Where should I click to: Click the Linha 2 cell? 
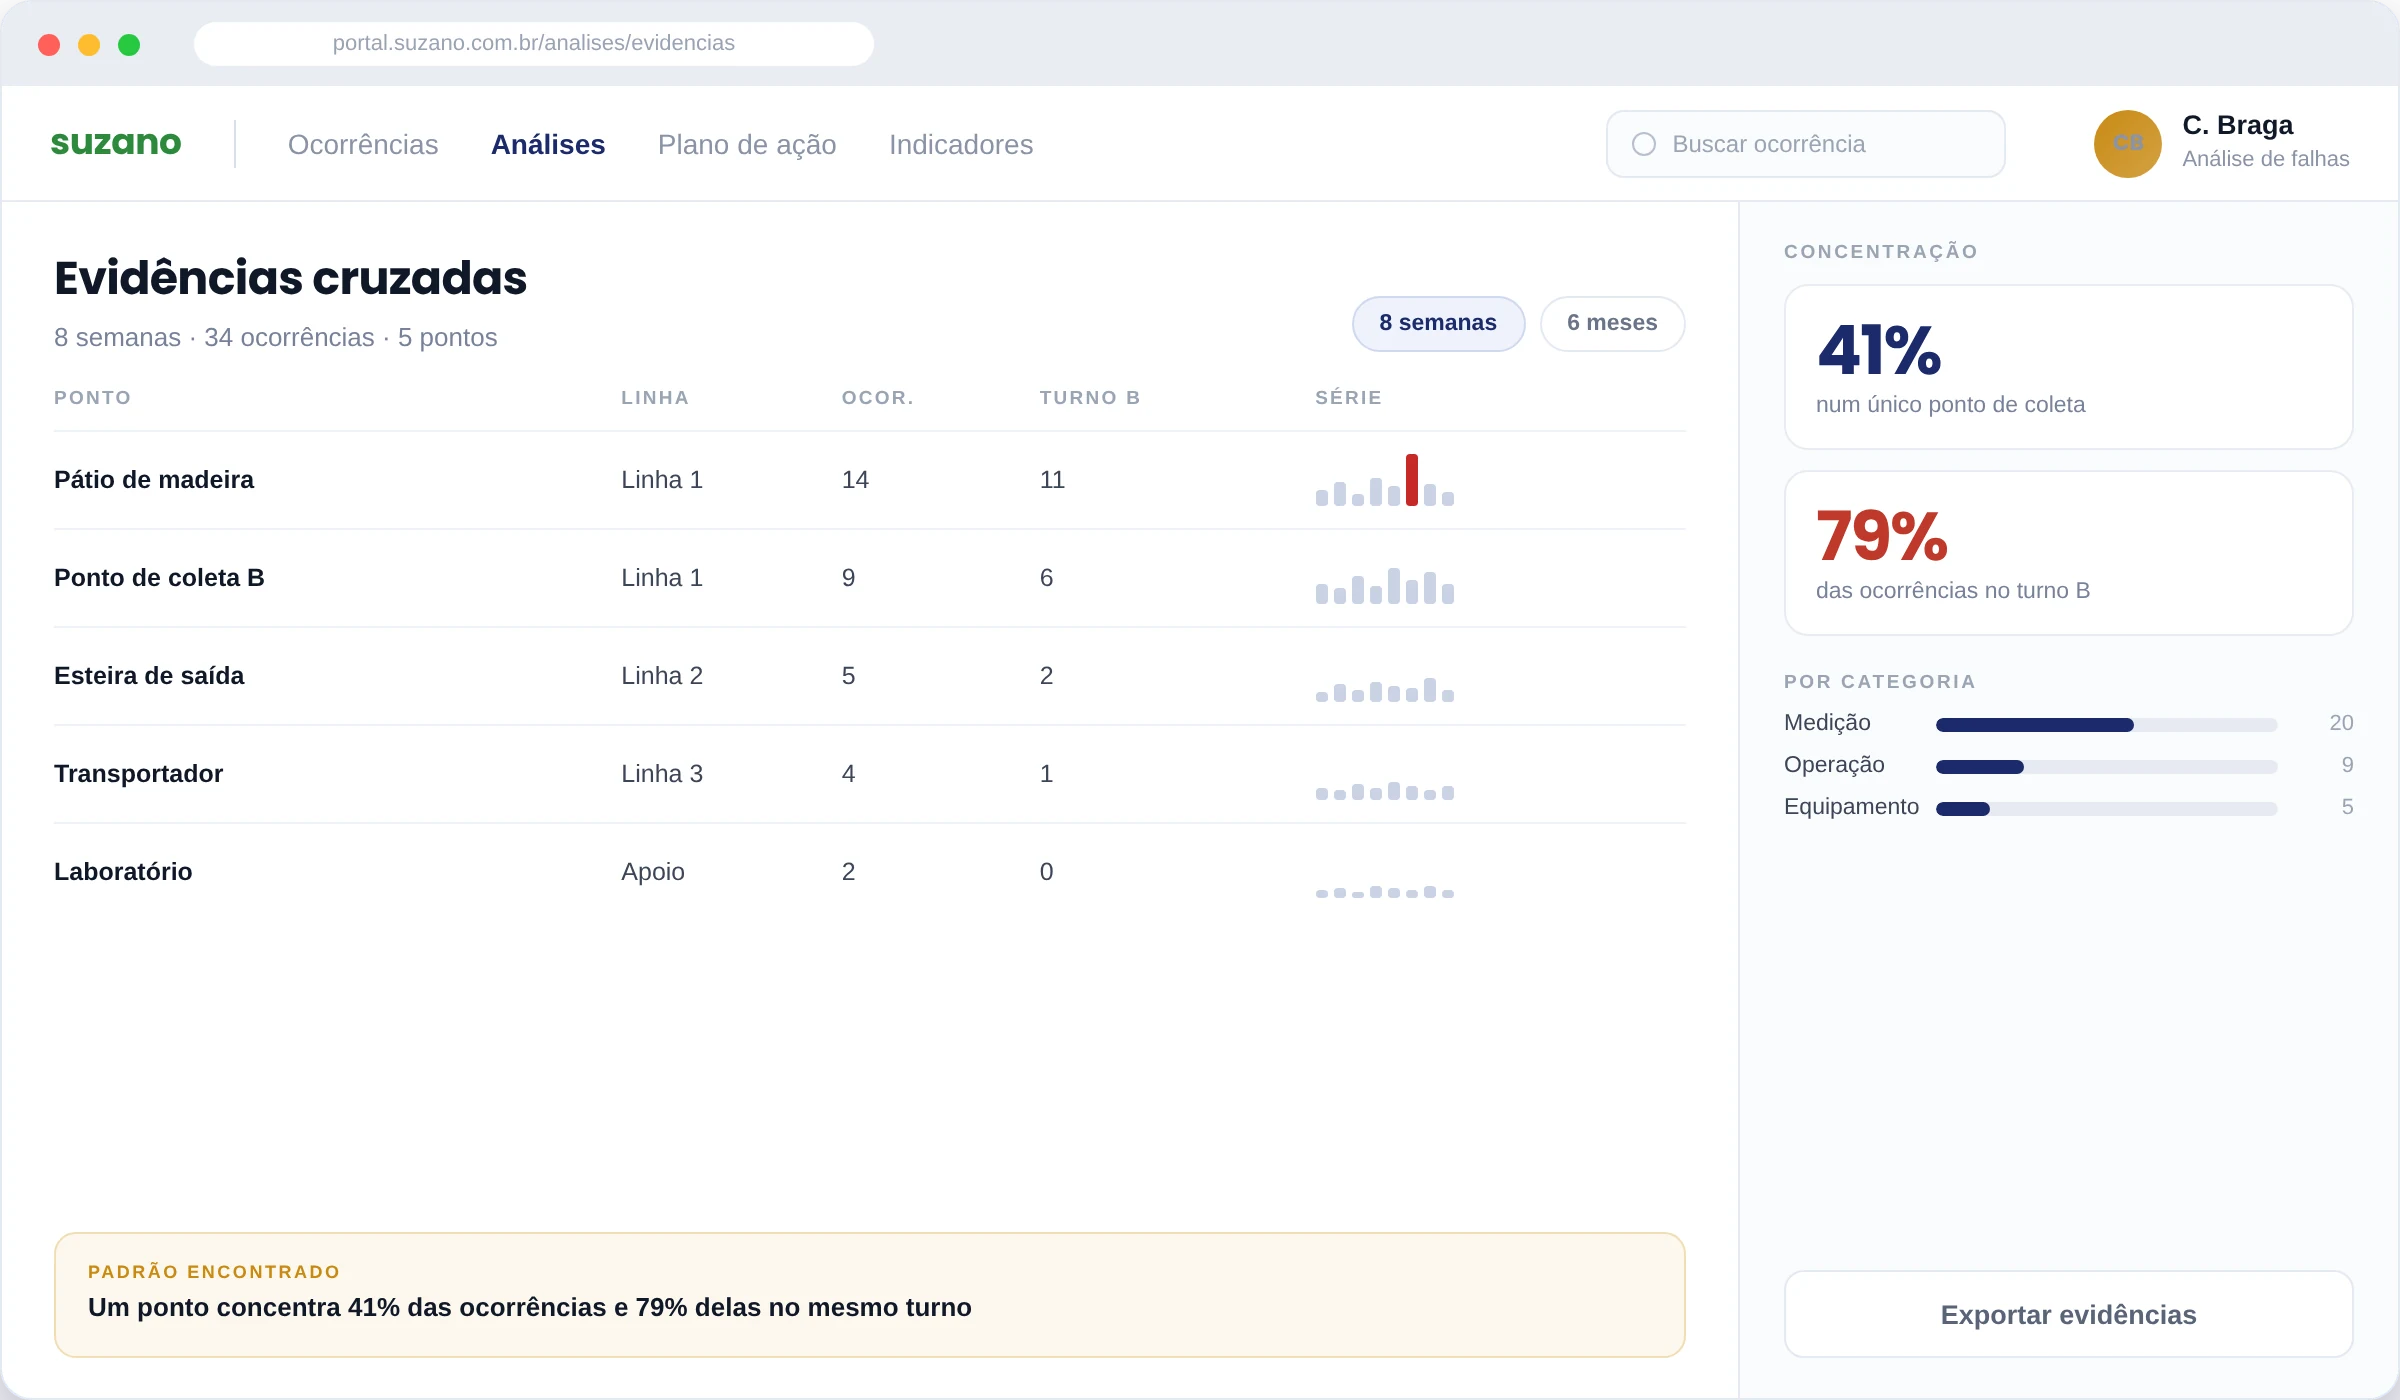(x=662, y=676)
